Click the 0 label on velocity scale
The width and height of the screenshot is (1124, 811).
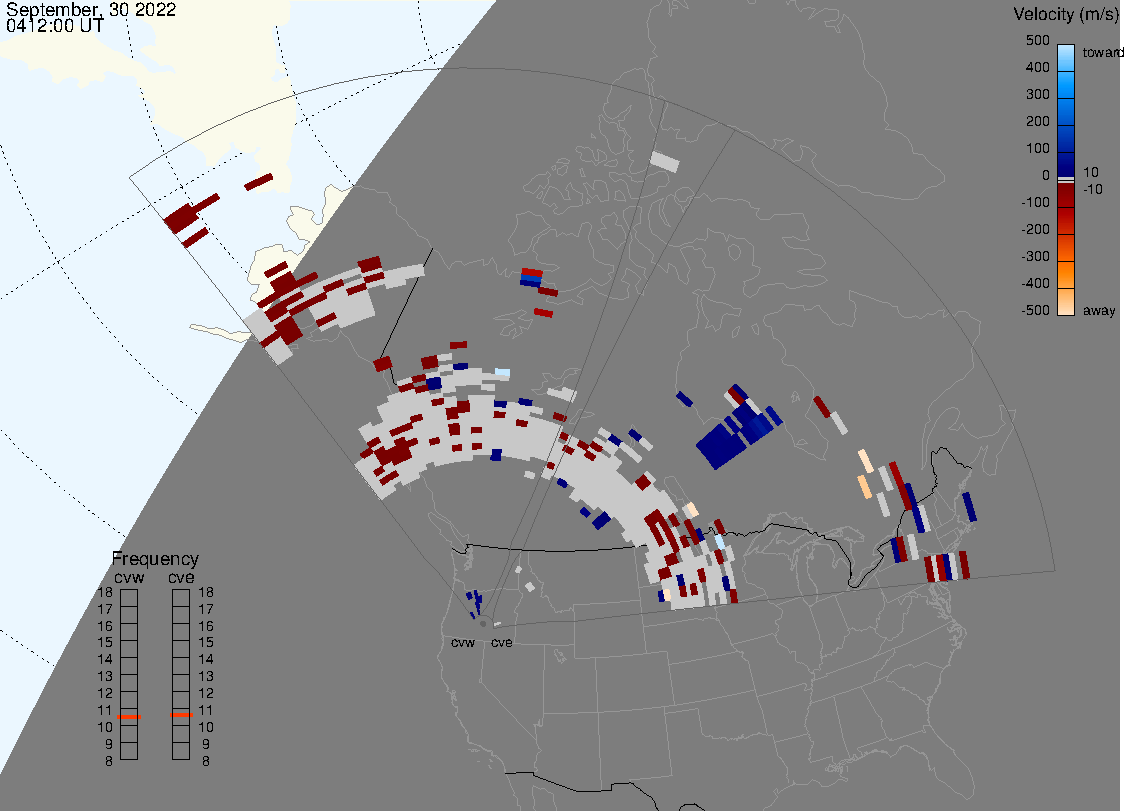(x=1046, y=176)
